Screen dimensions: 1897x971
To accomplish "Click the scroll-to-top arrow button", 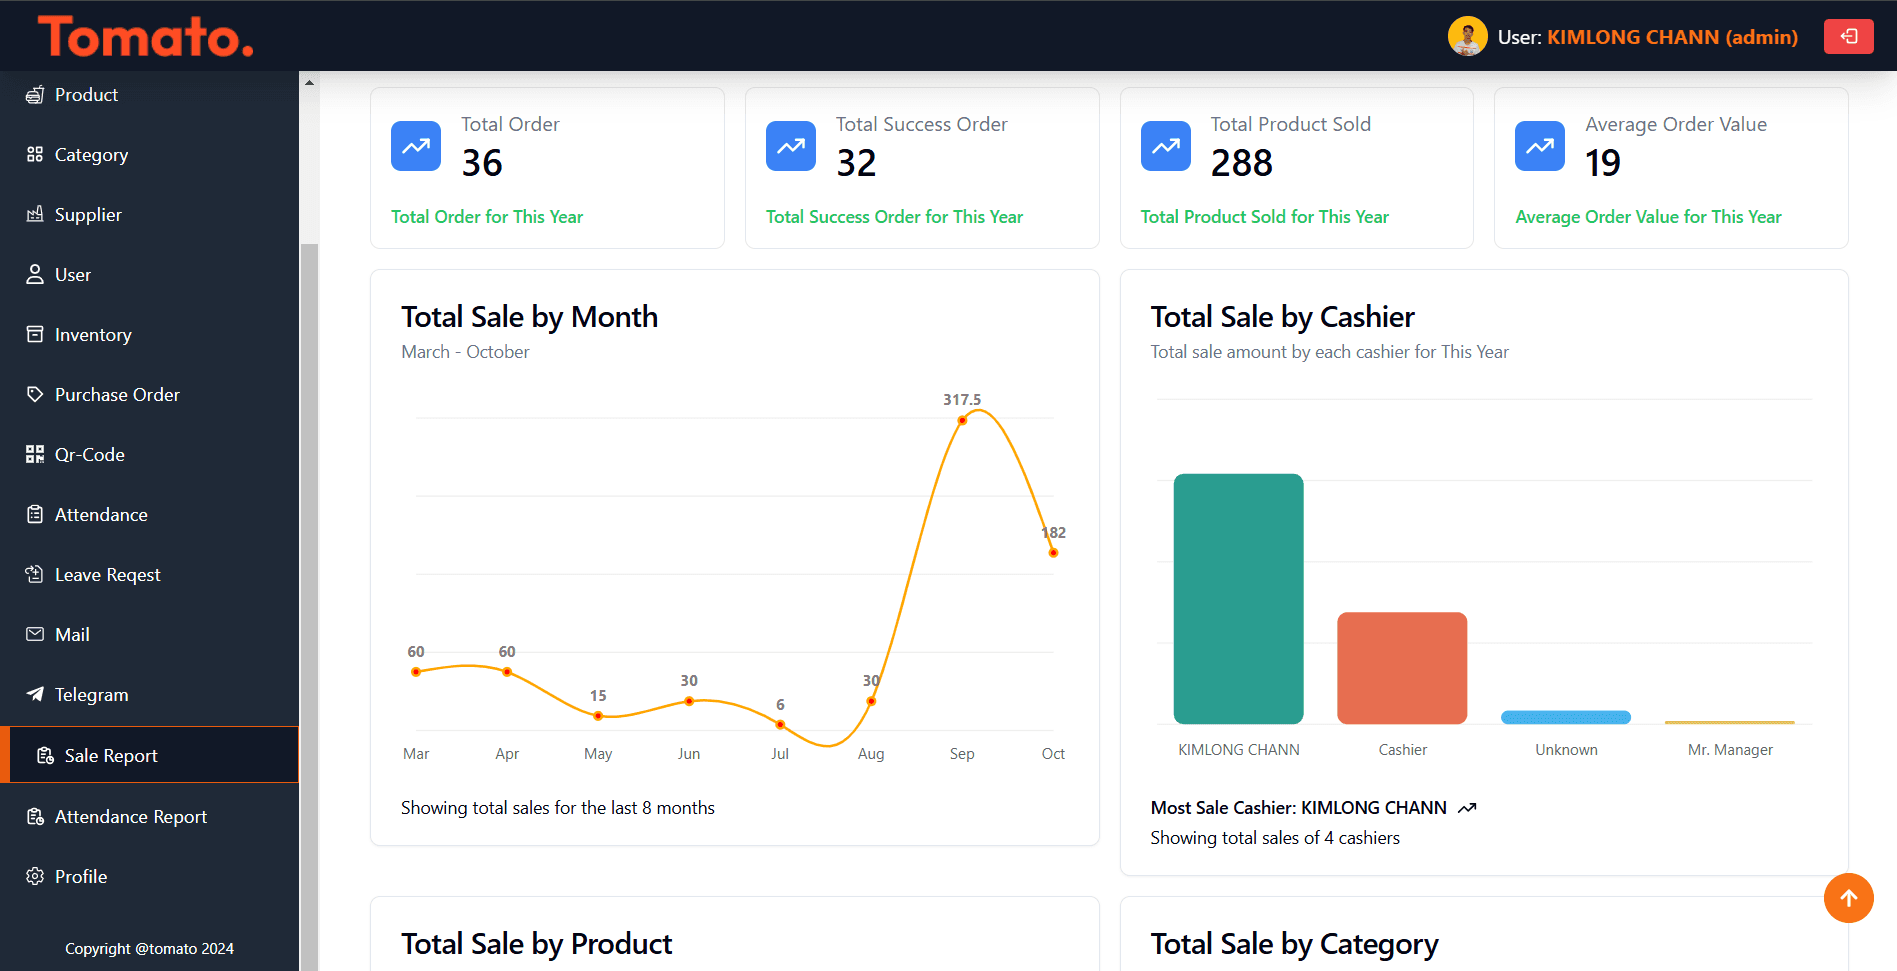I will (1848, 898).
